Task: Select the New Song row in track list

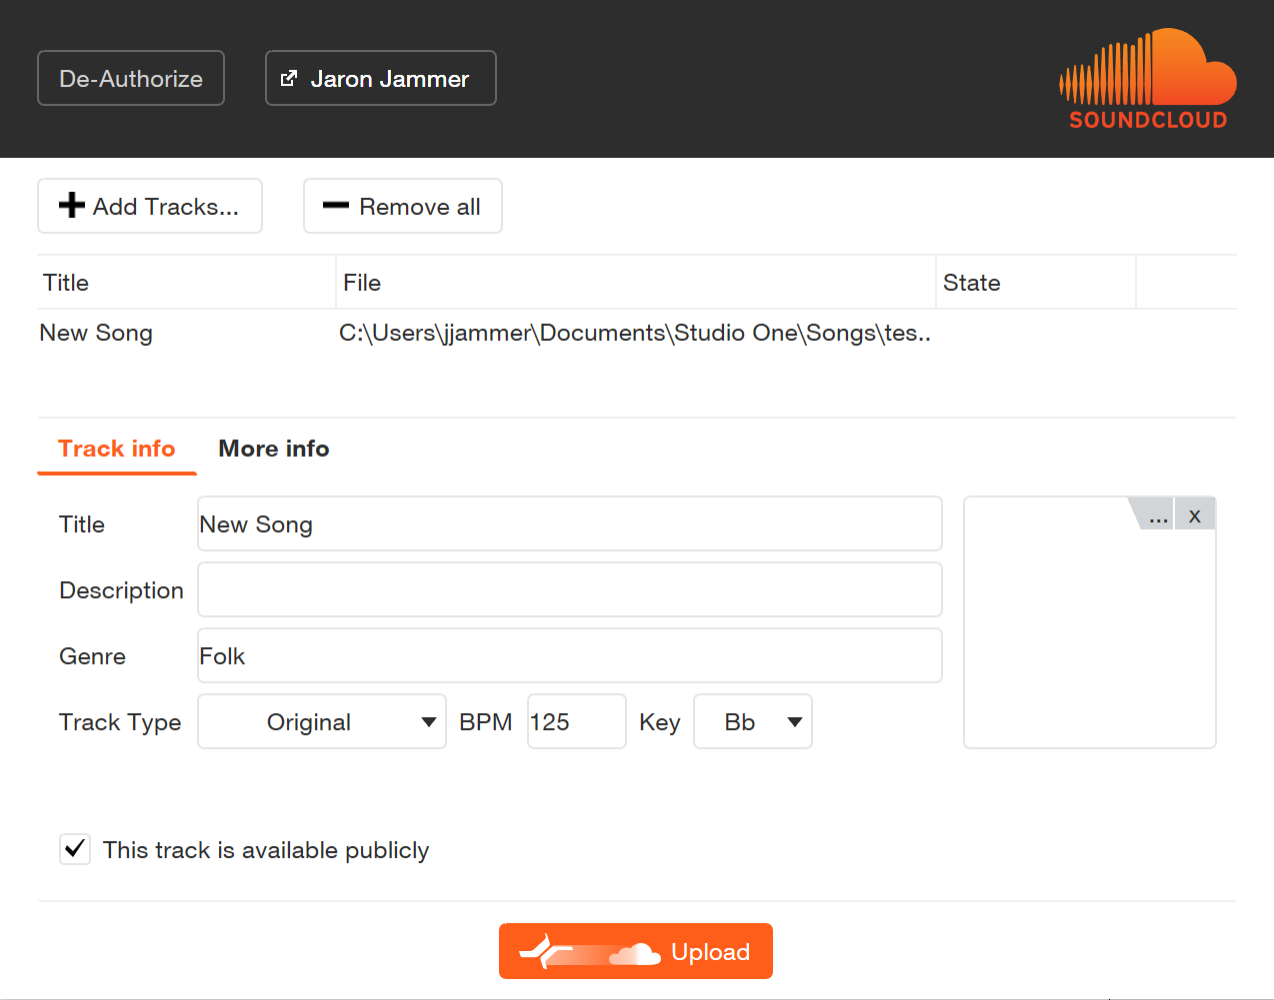Action: (x=637, y=333)
